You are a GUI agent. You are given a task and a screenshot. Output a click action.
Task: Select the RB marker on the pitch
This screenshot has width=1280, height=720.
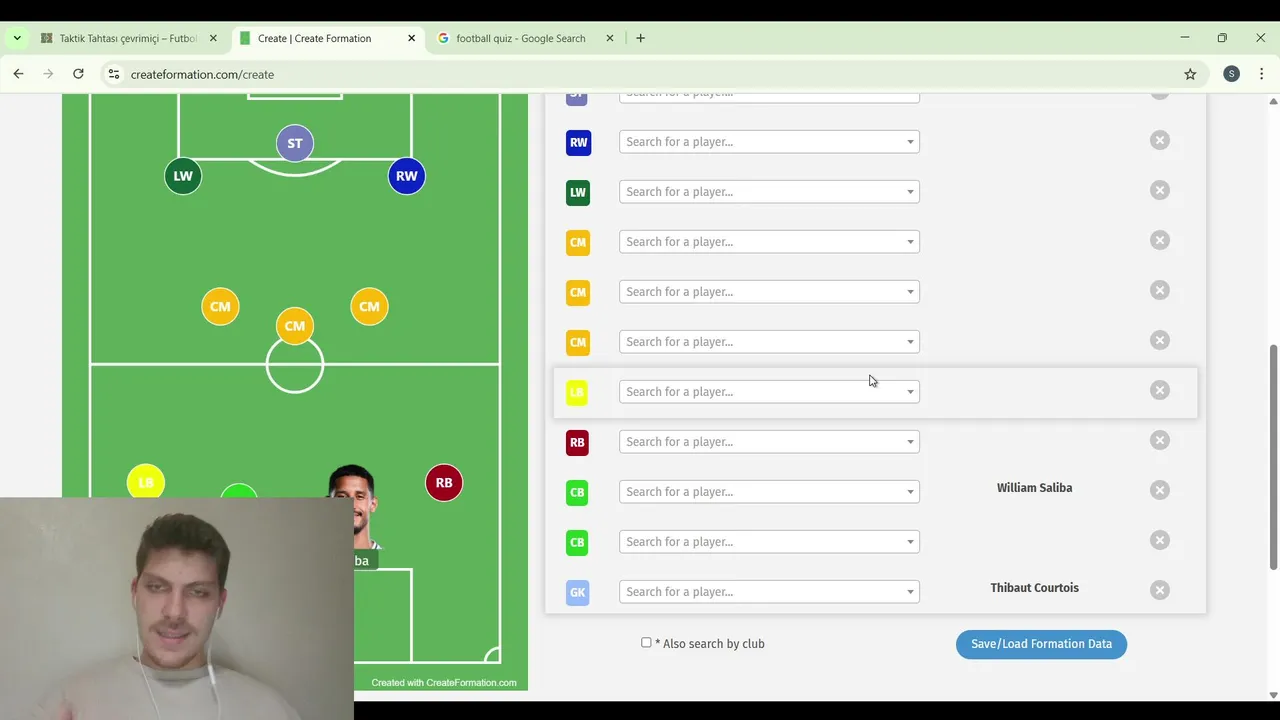click(x=444, y=483)
